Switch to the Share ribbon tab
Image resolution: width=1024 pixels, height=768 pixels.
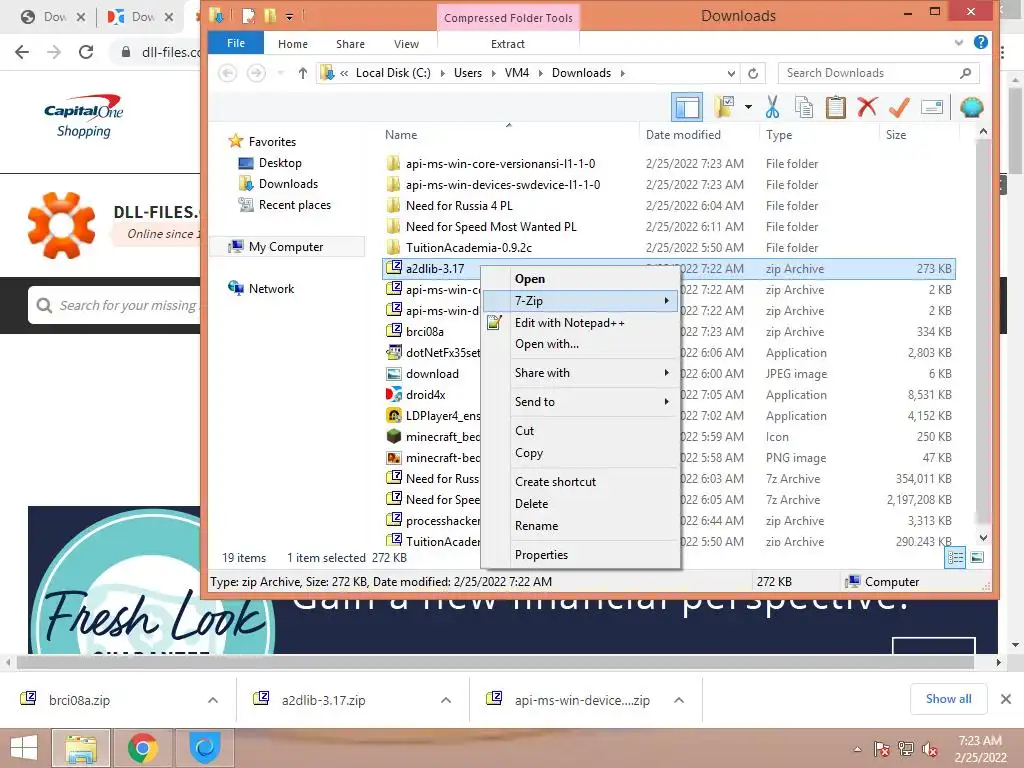click(x=350, y=44)
